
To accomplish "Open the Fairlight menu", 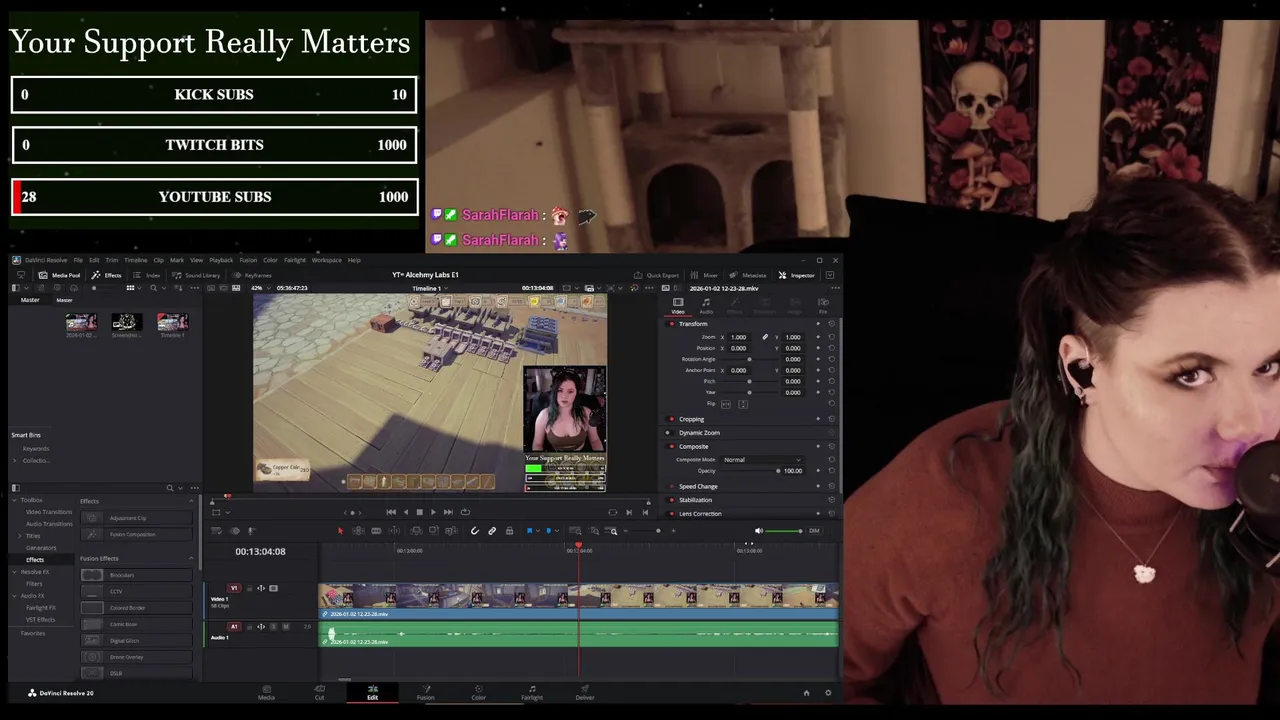I will tap(295, 260).
